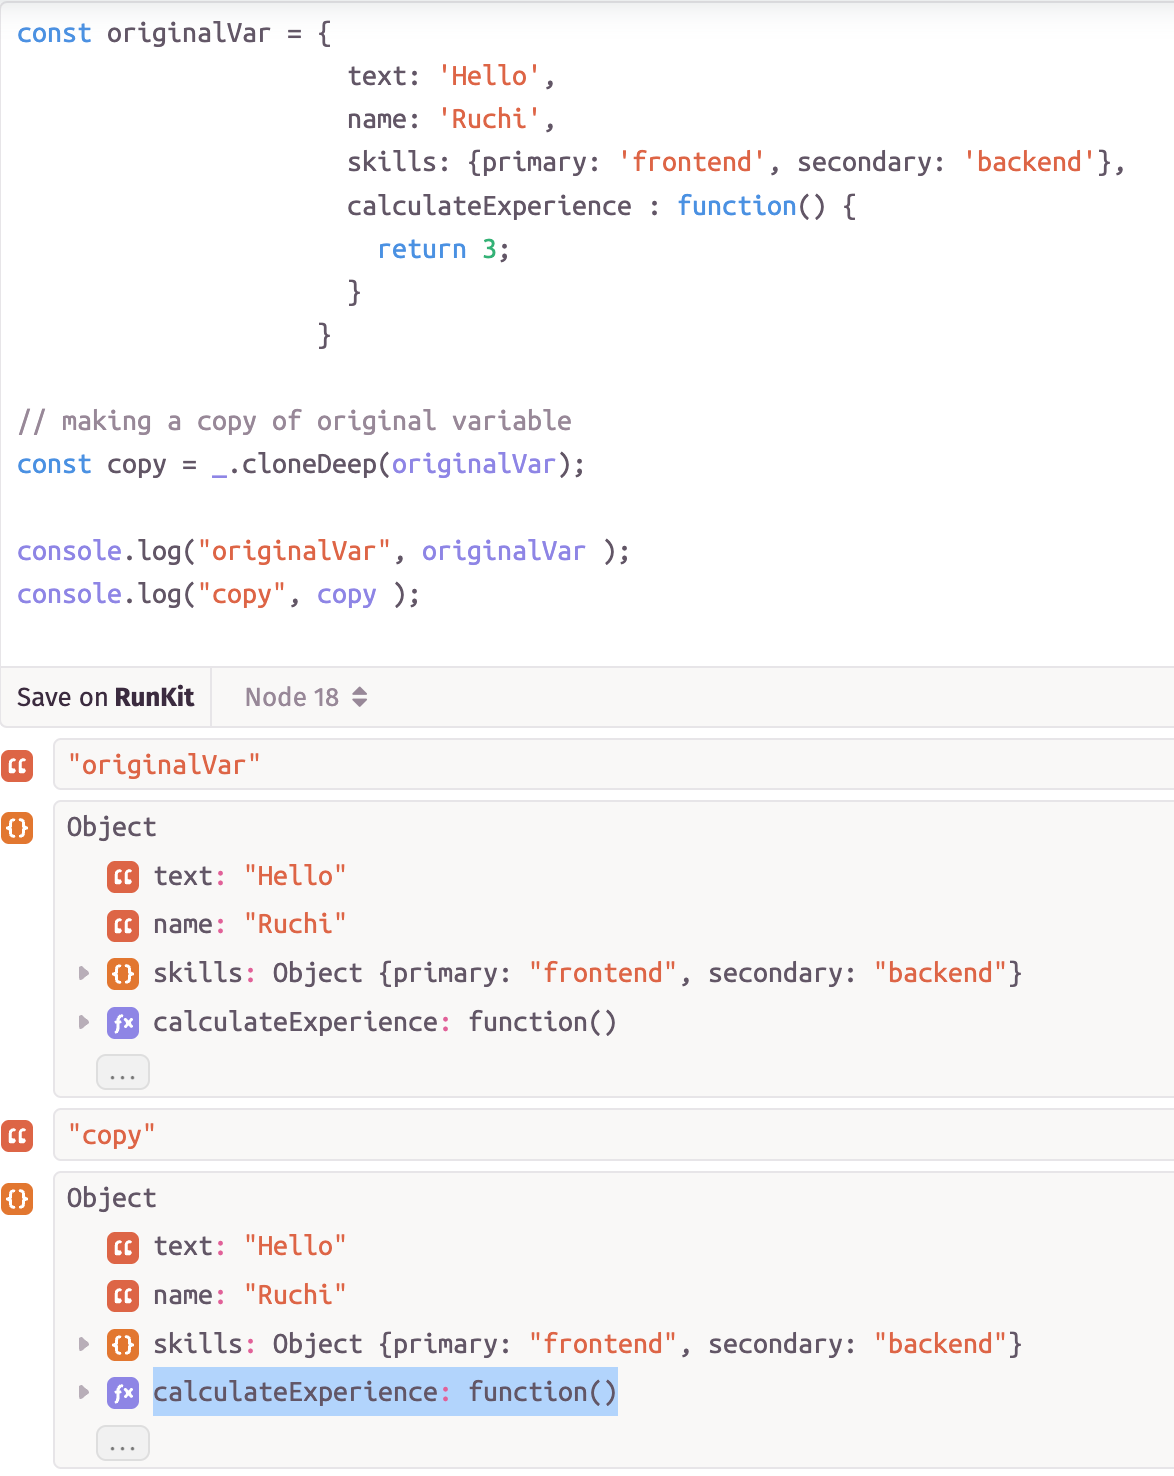Click the string icon beside "originalVar" label
Screen dimensions: 1174x1476
[17, 764]
